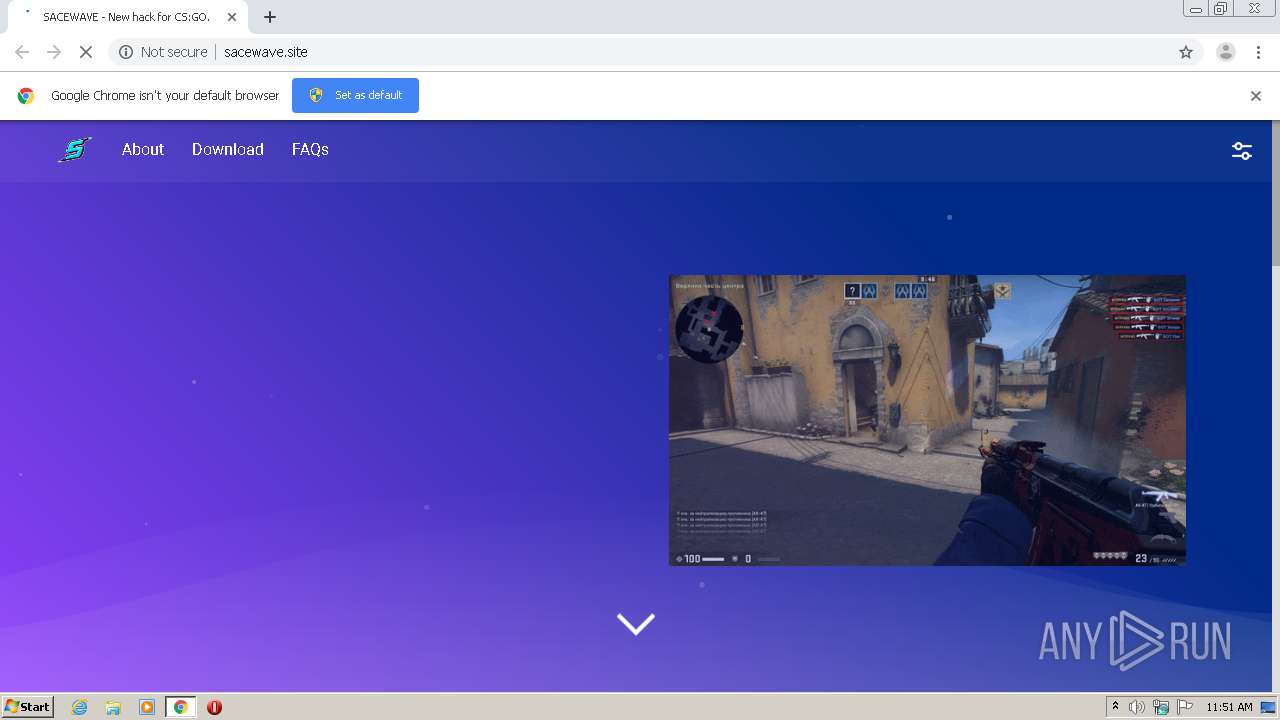Image resolution: width=1280 pixels, height=720 pixels.
Task: Stop loading the page
Action: pyautogui.click(x=86, y=52)
